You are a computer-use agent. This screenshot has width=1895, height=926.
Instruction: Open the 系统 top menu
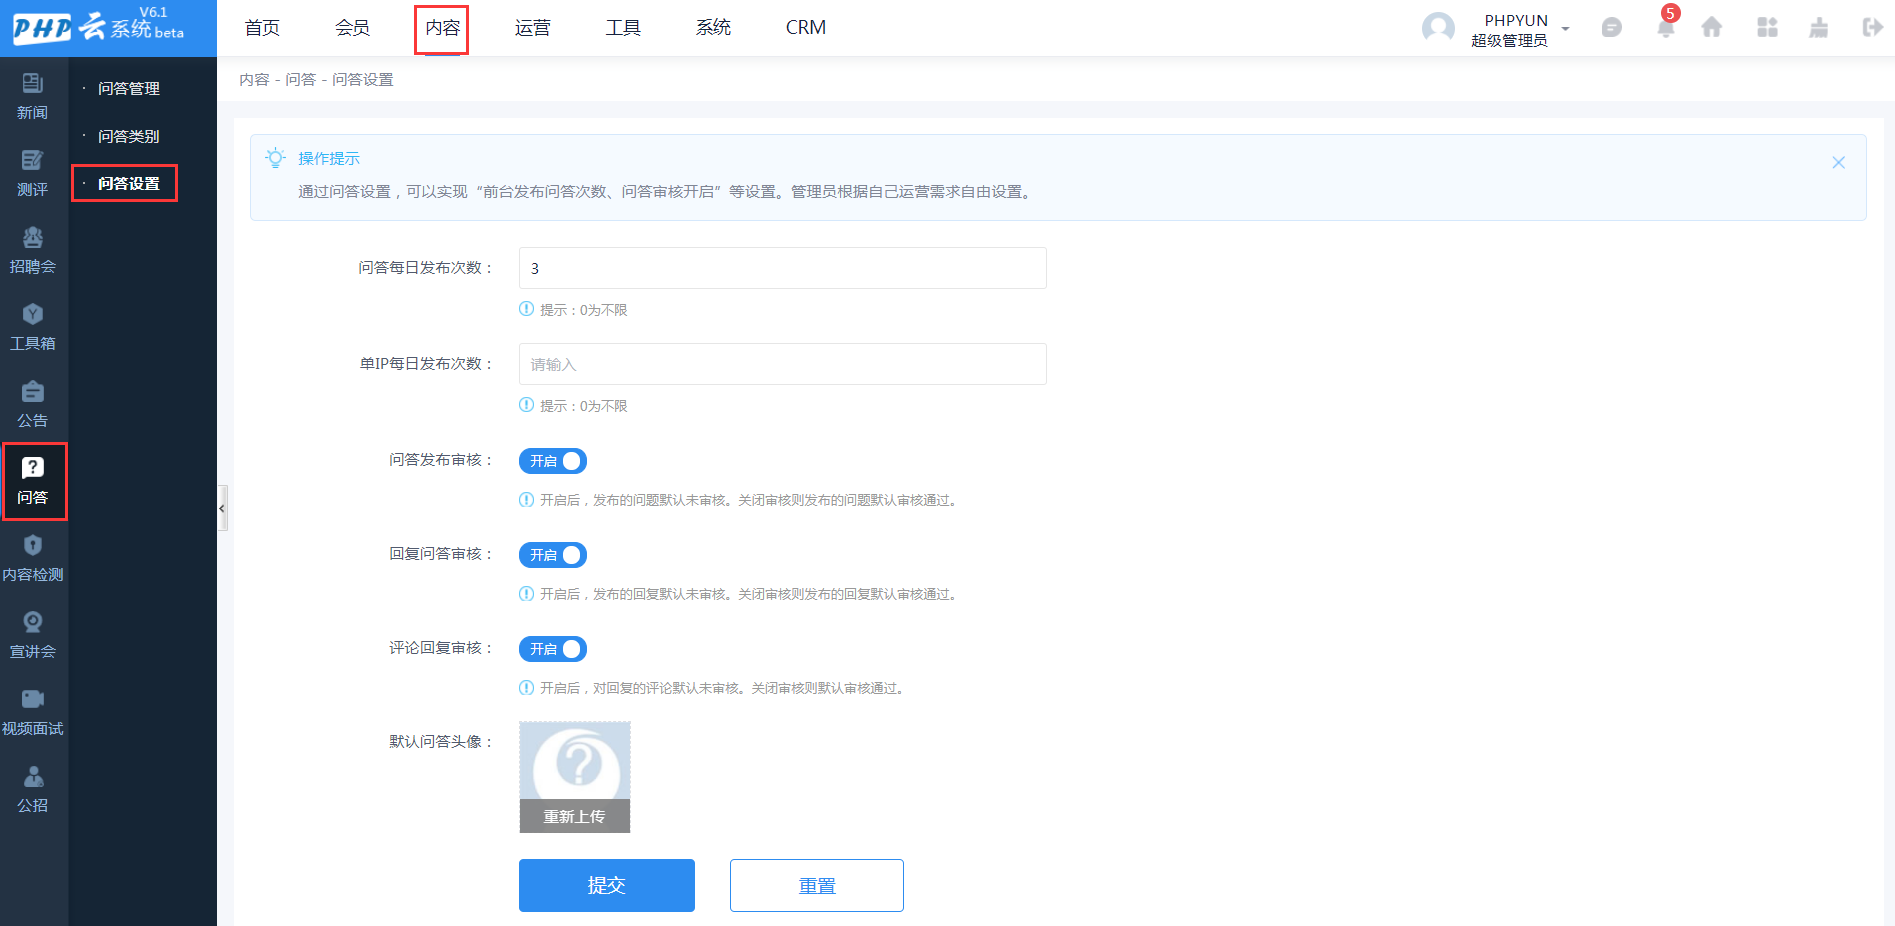coord(713,28)
